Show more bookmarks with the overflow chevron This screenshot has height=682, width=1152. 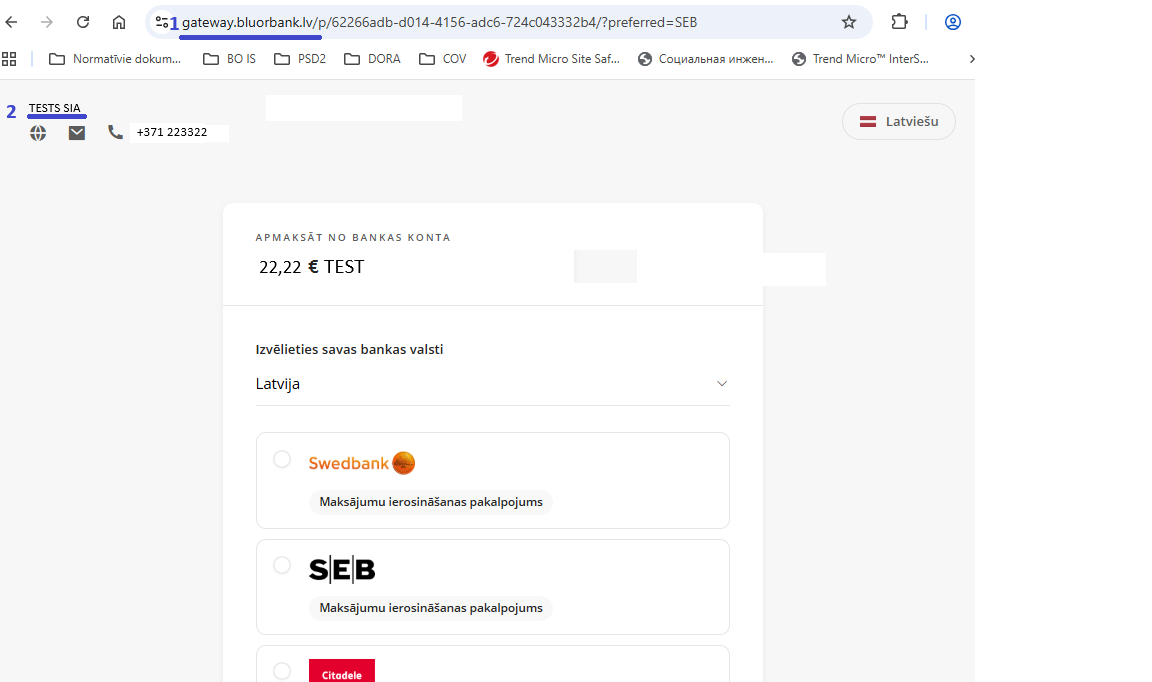point(971,59)
